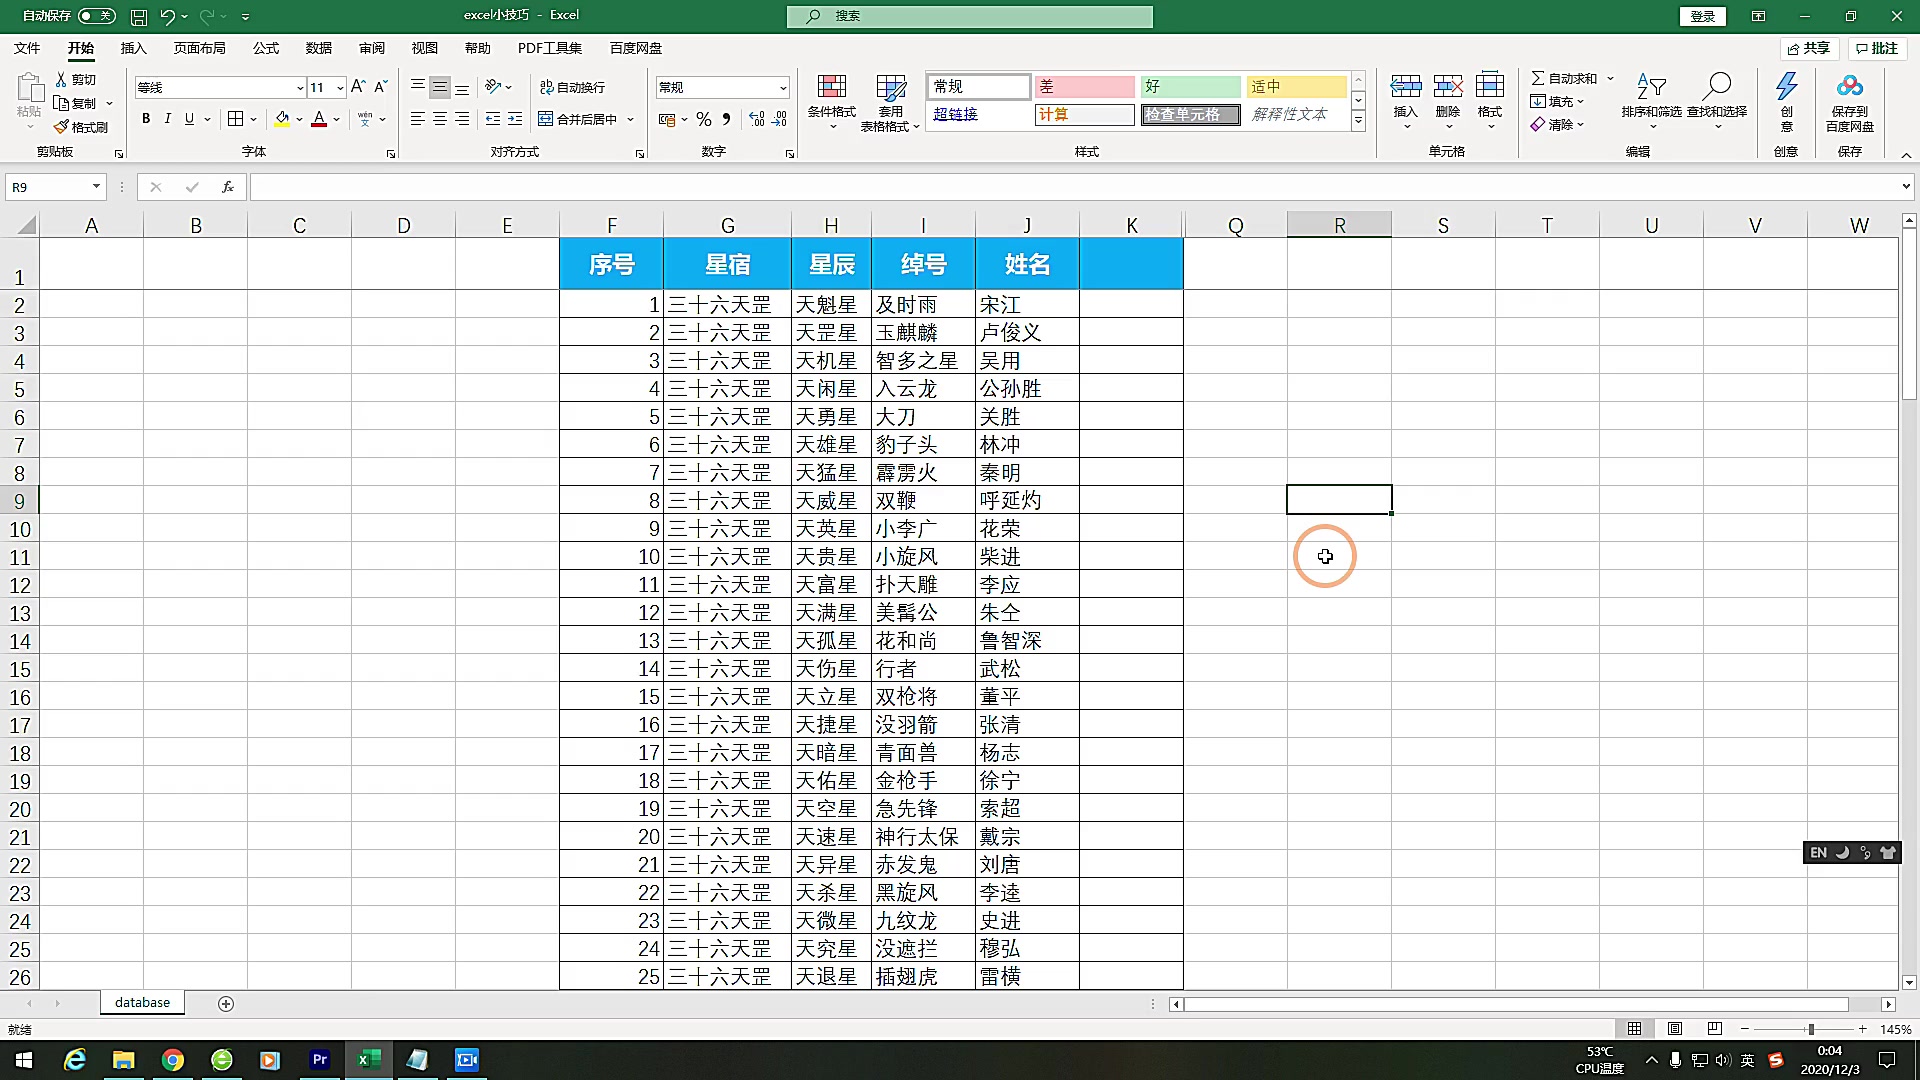The image size is (1920, 1080).
Task: Open the Find and Select magnifier icon
Action: 1716,87
